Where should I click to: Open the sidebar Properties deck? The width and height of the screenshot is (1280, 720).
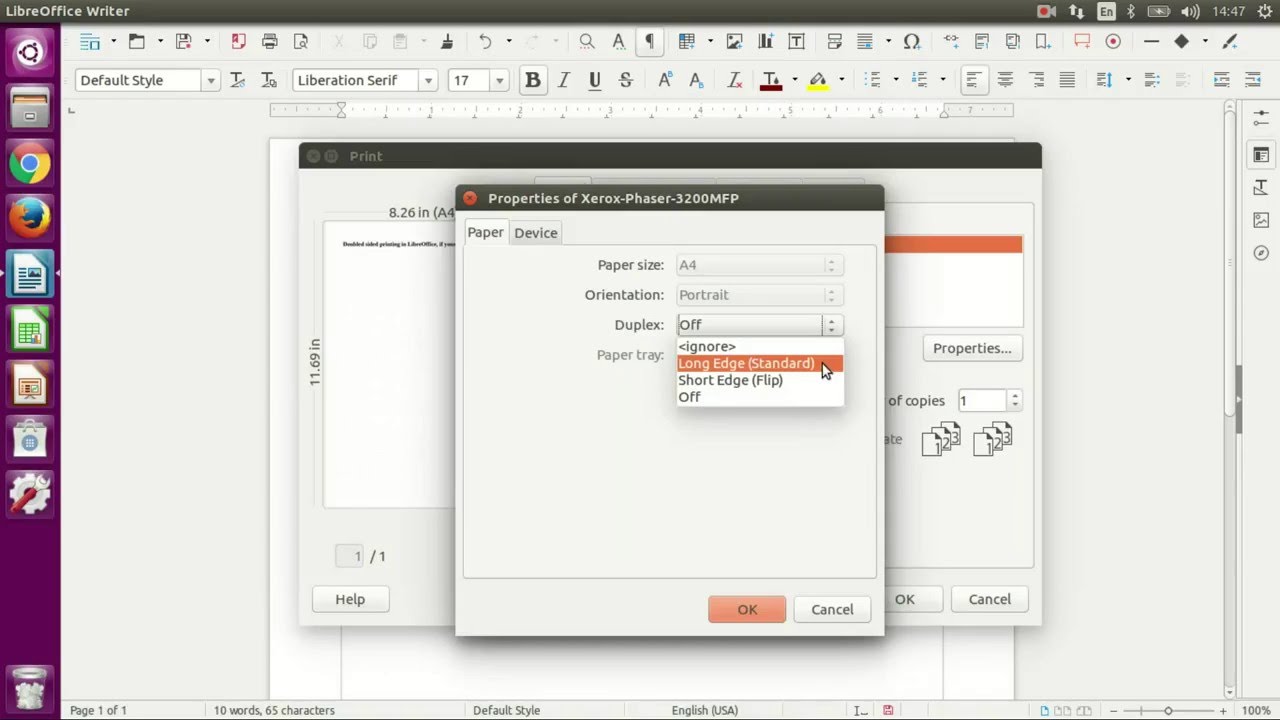[x=1261, y=155]
